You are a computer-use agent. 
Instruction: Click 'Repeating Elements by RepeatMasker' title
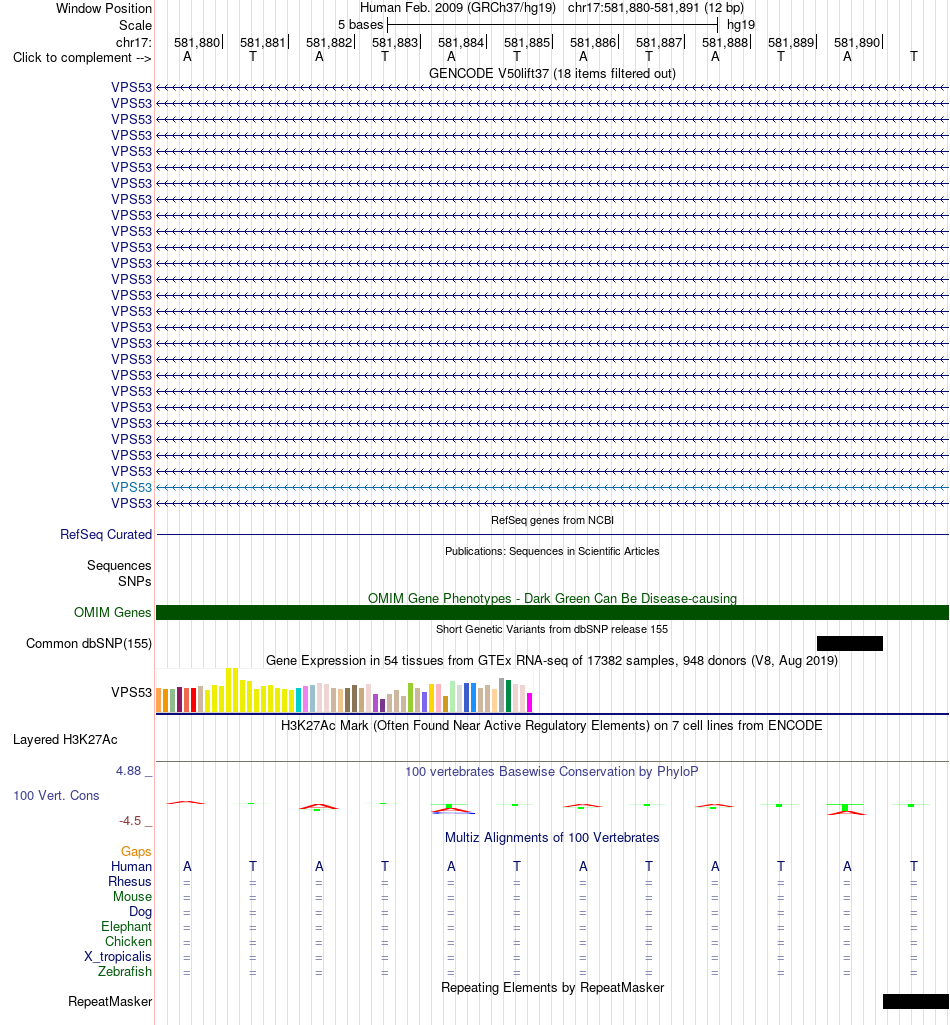552,987
